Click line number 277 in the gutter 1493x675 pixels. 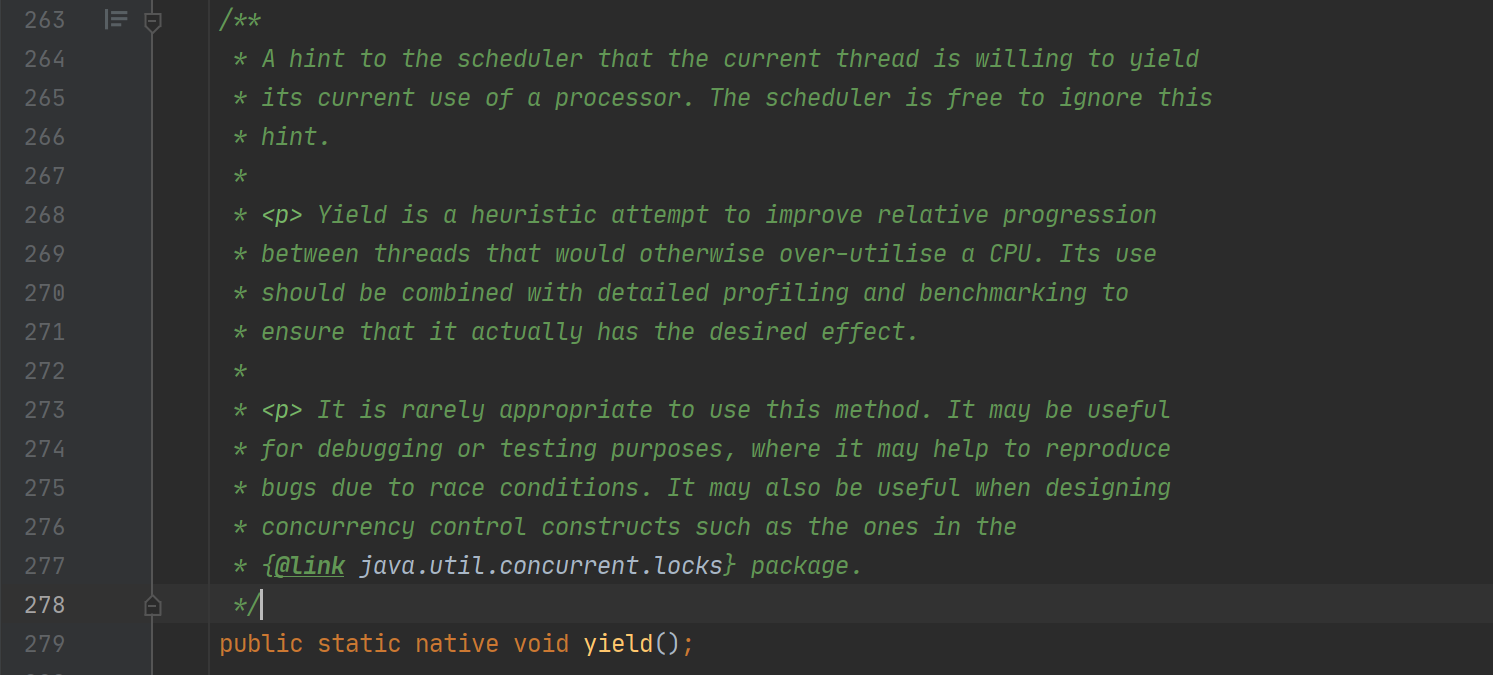44,566
